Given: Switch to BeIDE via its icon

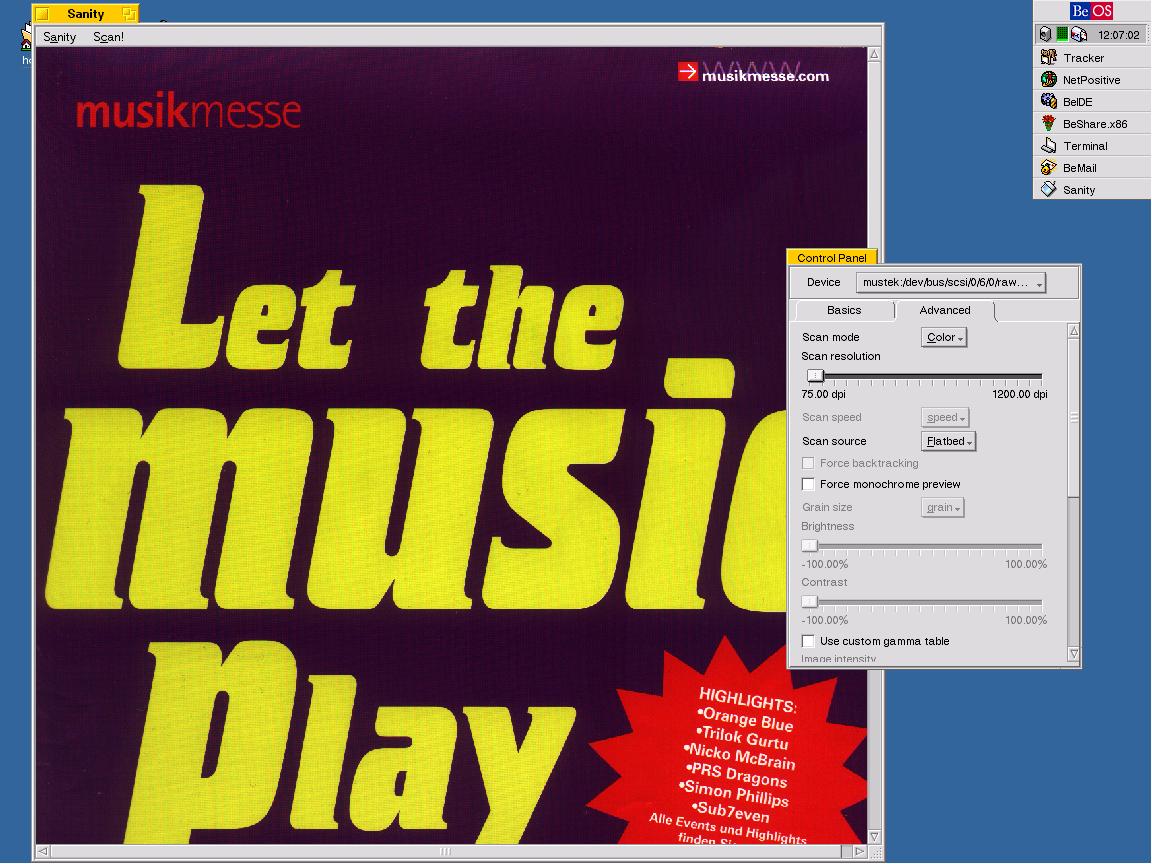Looking at the screenshot, I should click(x=1049, y=102).
